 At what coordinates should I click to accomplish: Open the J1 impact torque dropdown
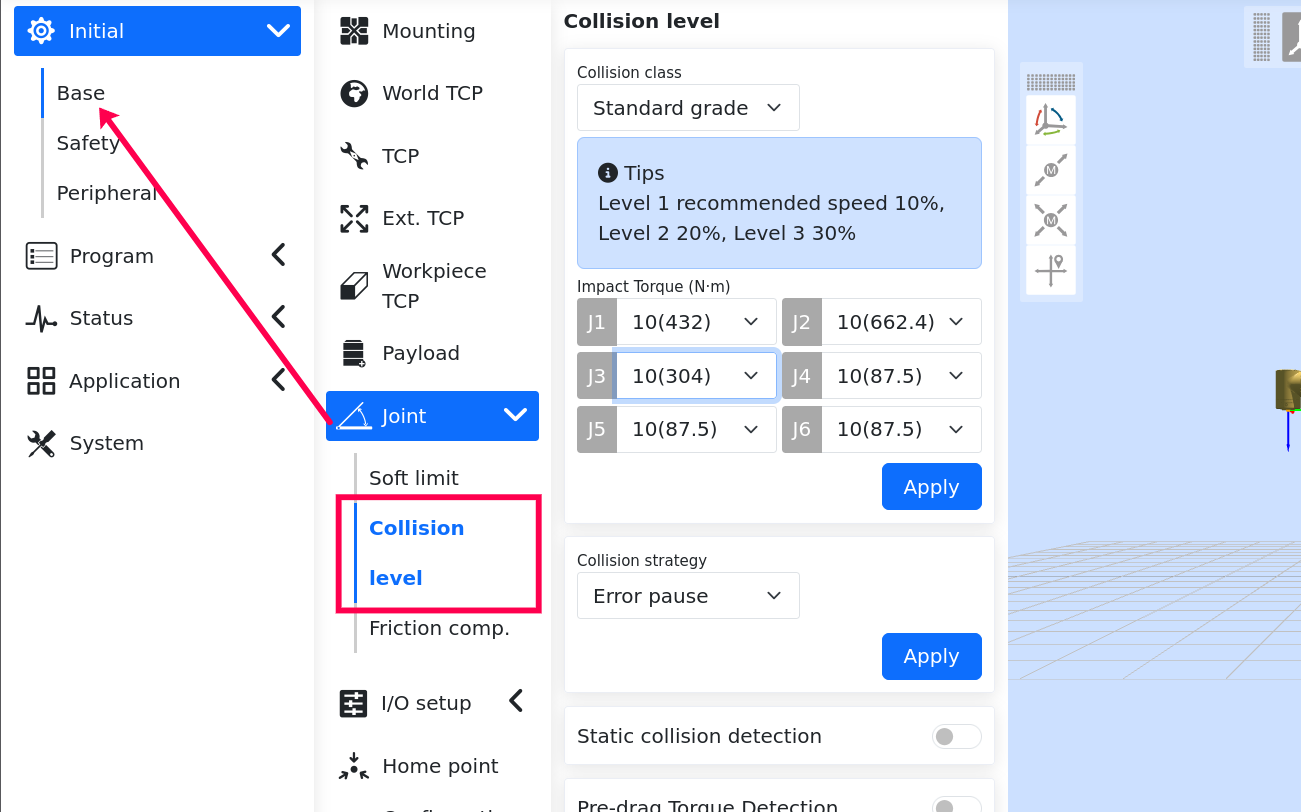pyautogui.click(x=696, y=322)
